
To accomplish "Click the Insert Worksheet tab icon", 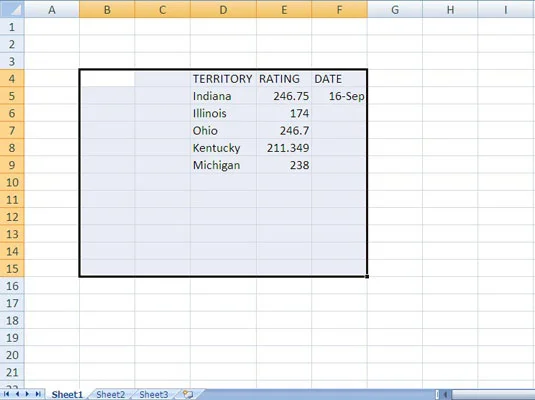I will tap(188, 394).
